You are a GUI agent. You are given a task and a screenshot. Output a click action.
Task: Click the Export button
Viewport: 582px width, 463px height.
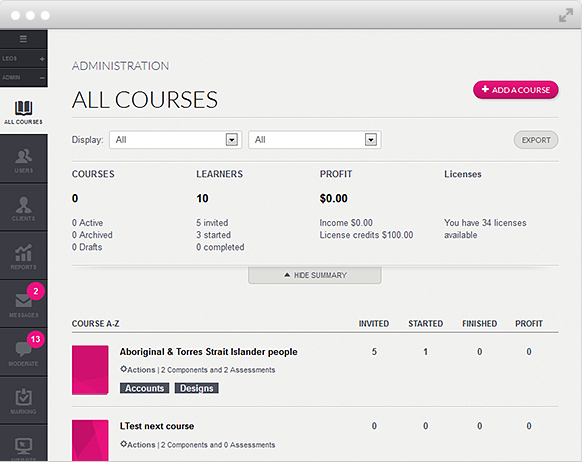[x=536, y=140]
